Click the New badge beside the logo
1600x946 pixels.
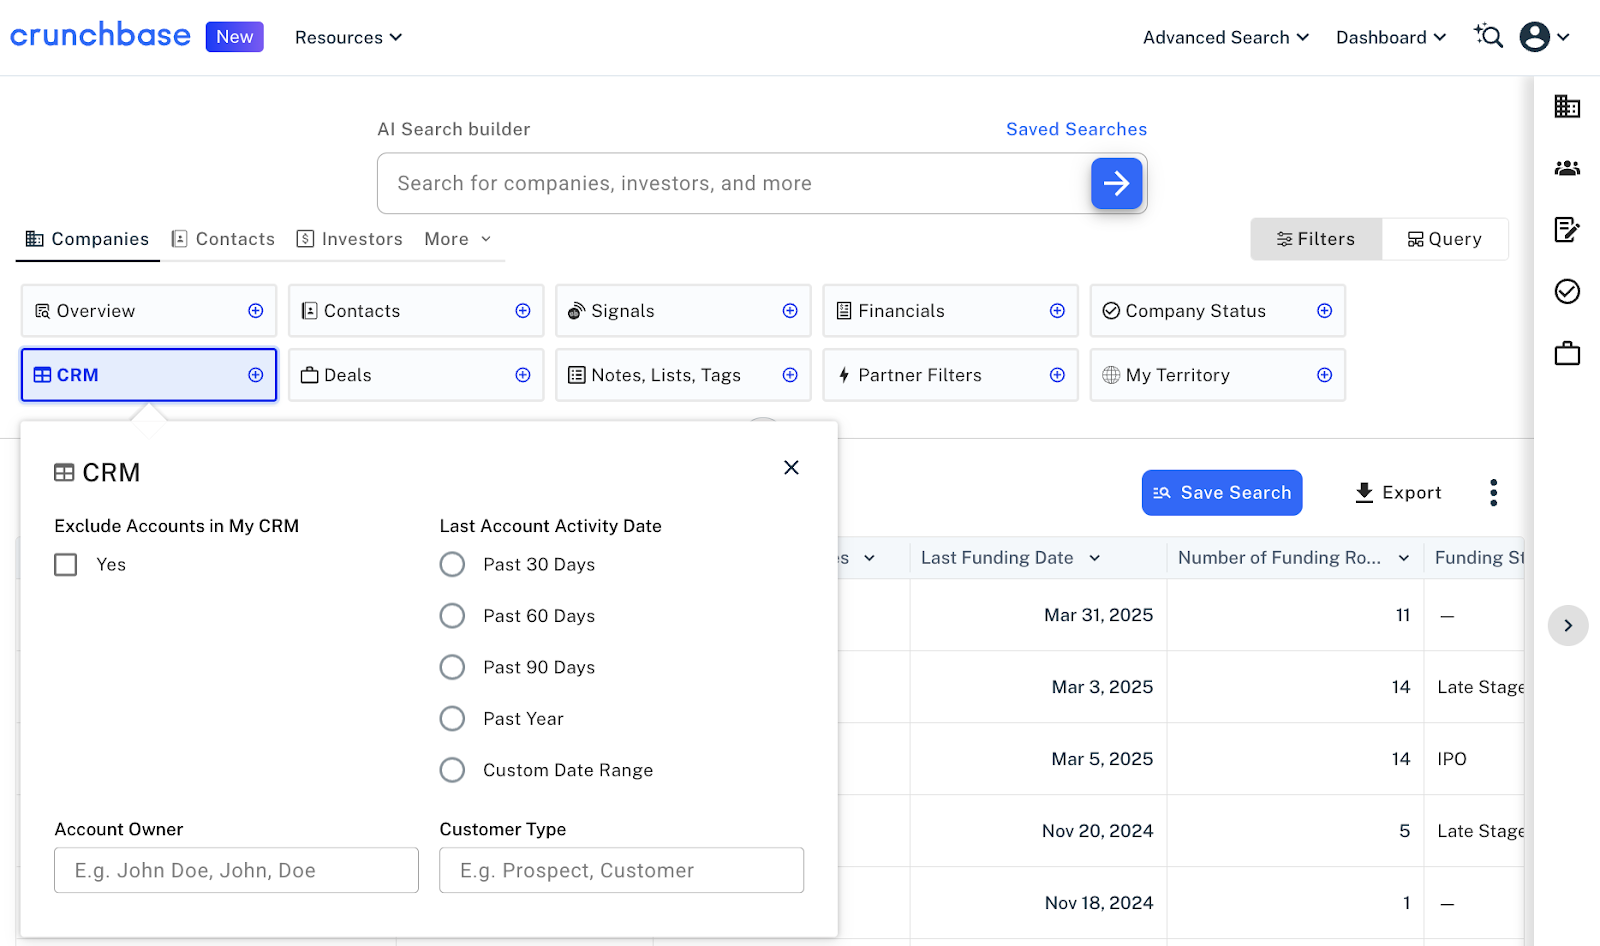tap(235, 37)
